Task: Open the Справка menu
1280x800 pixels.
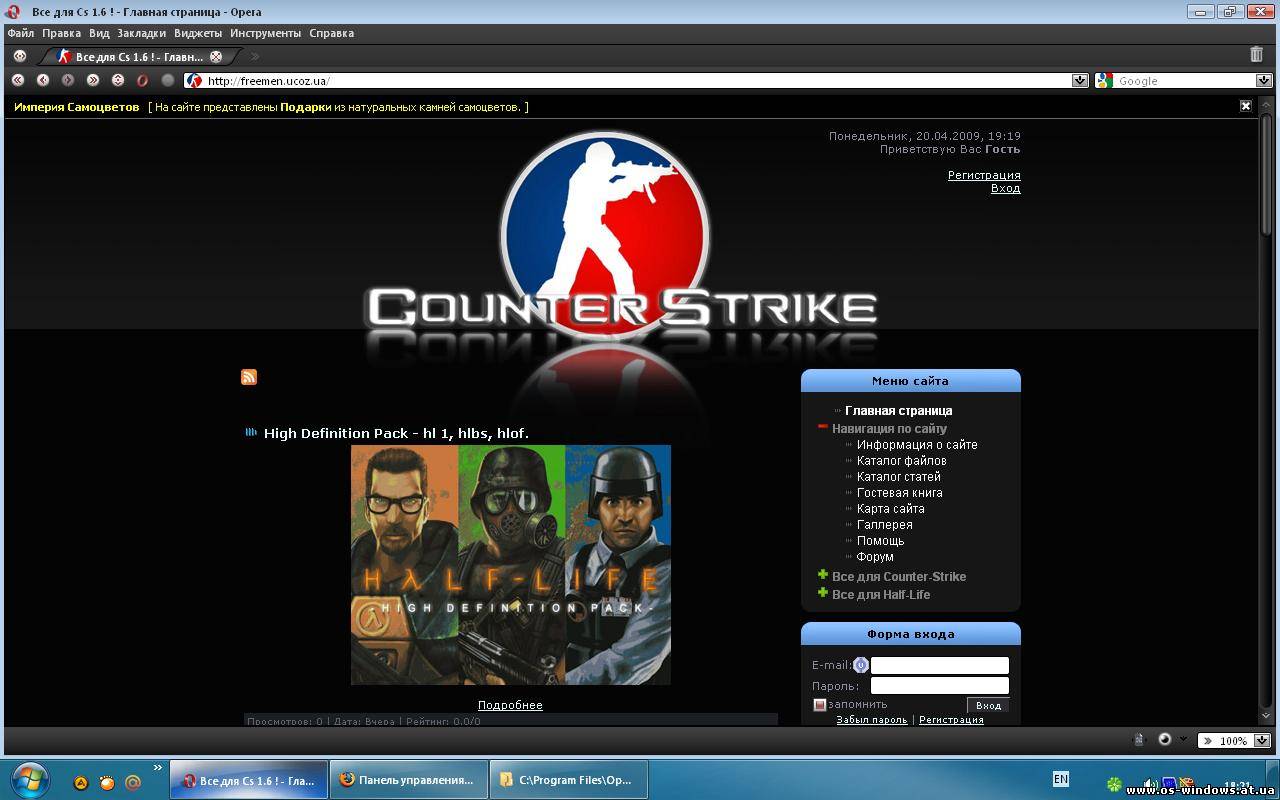Action: [332, 33]
